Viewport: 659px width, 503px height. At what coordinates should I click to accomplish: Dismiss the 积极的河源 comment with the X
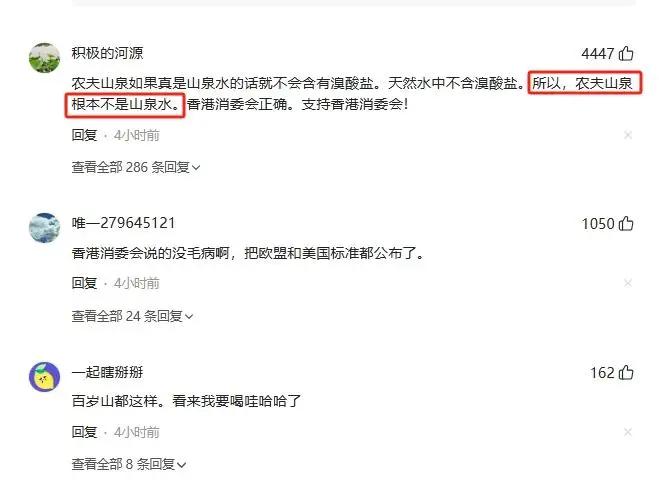coord(628,135)
